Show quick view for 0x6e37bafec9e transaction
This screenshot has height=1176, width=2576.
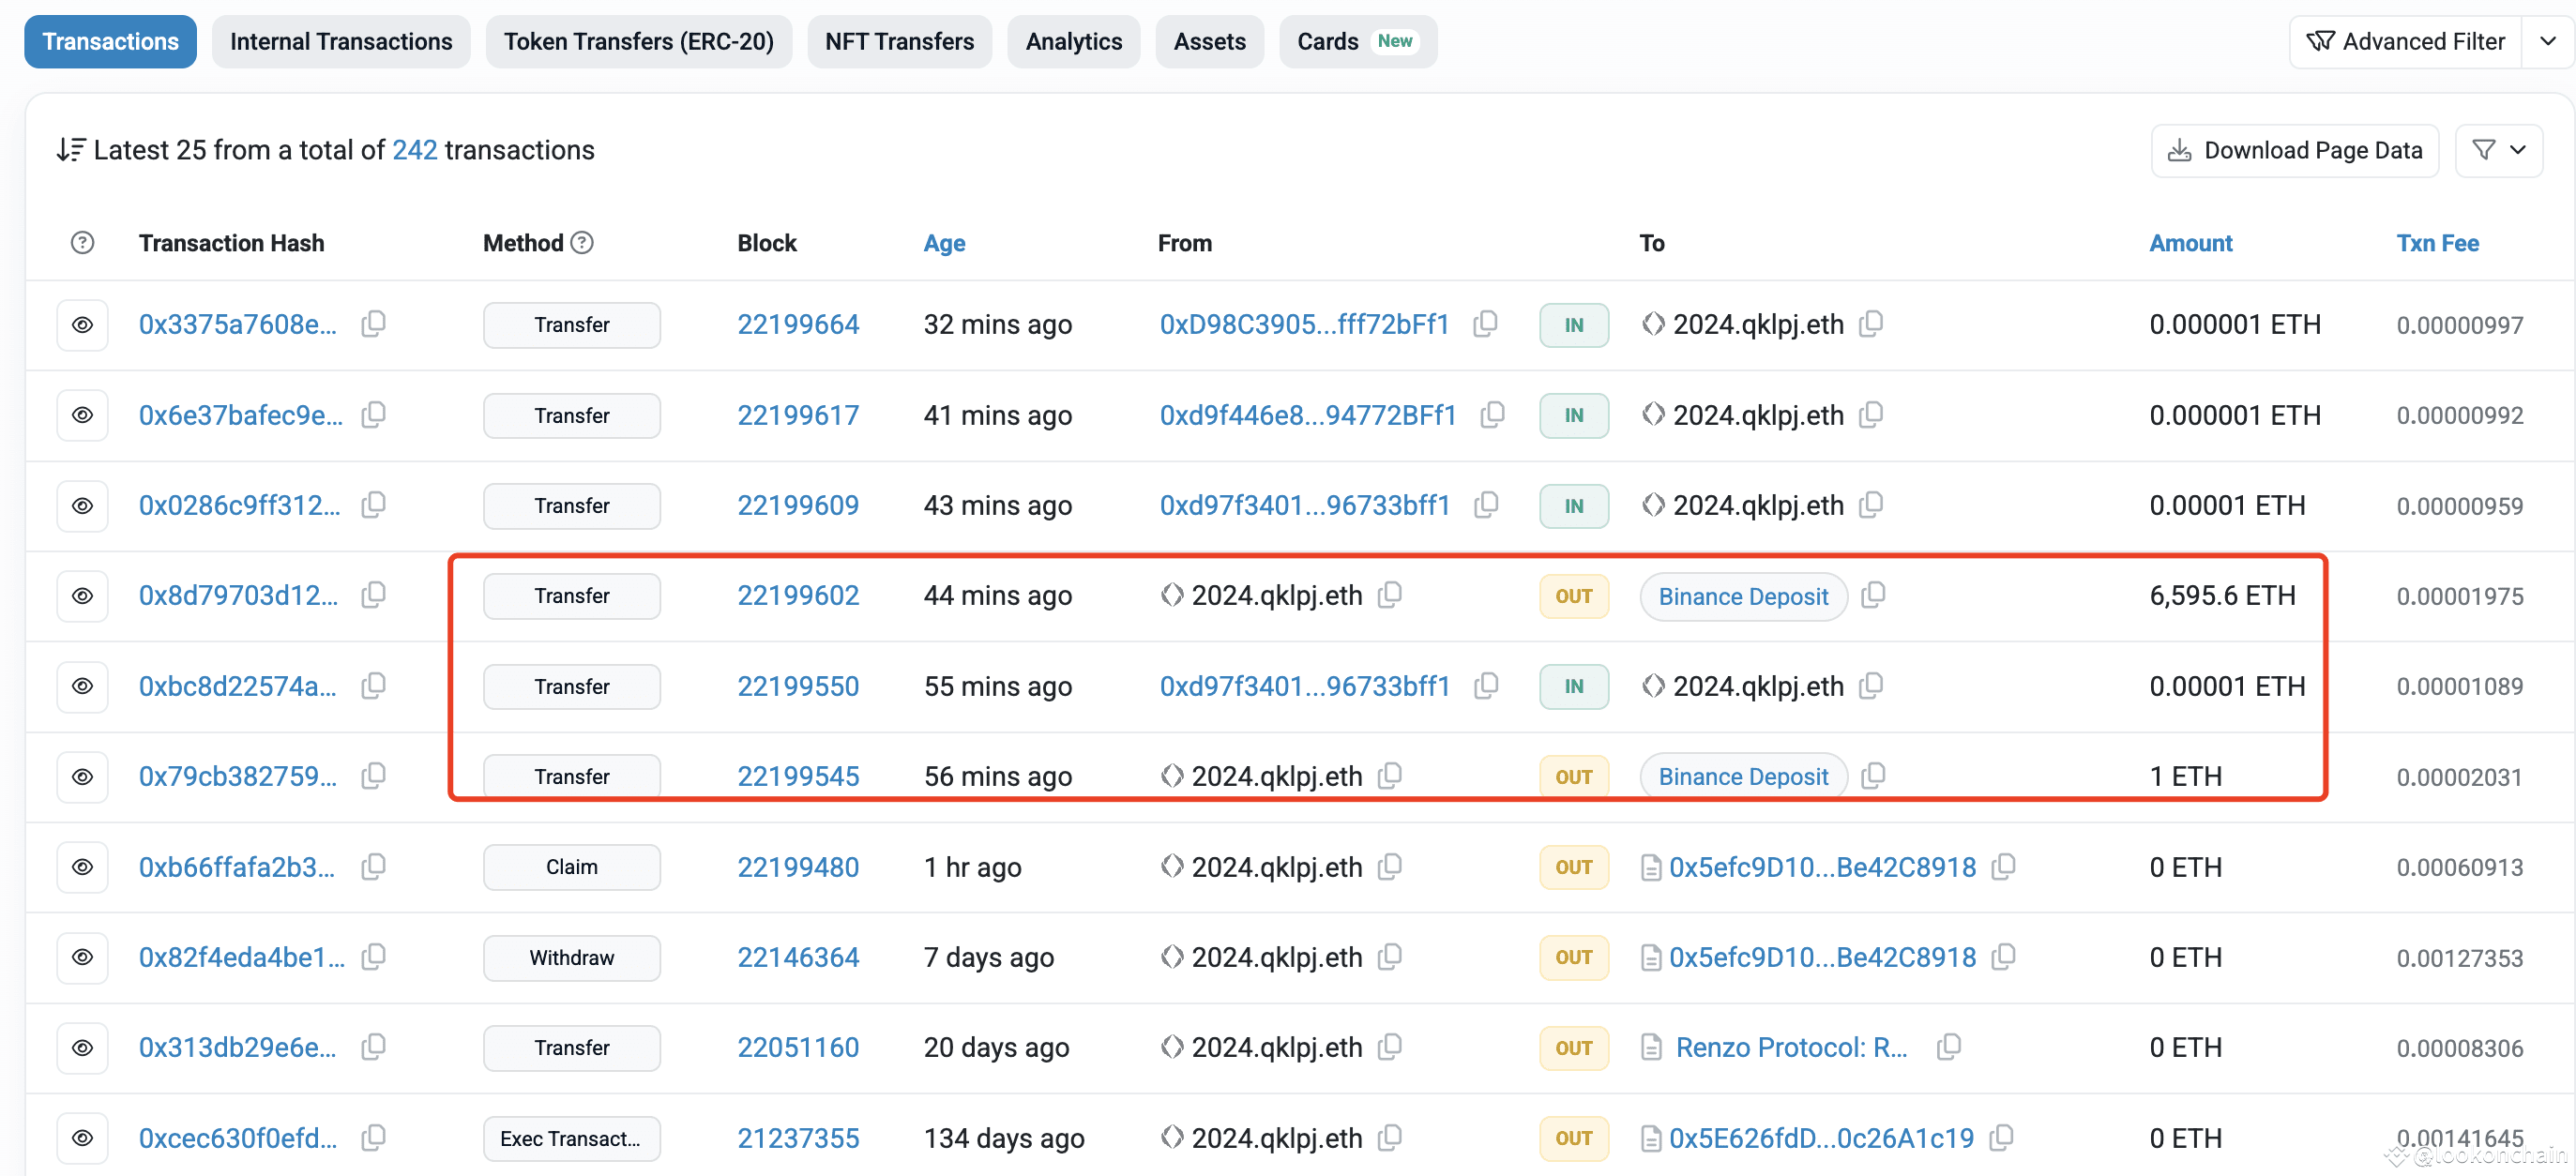coord(82,415)
